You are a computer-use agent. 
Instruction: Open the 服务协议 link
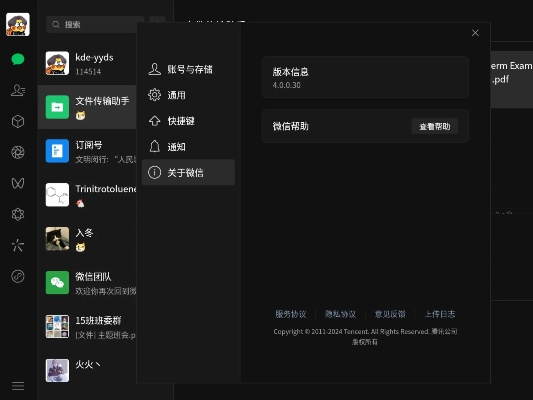pos(291,314)
